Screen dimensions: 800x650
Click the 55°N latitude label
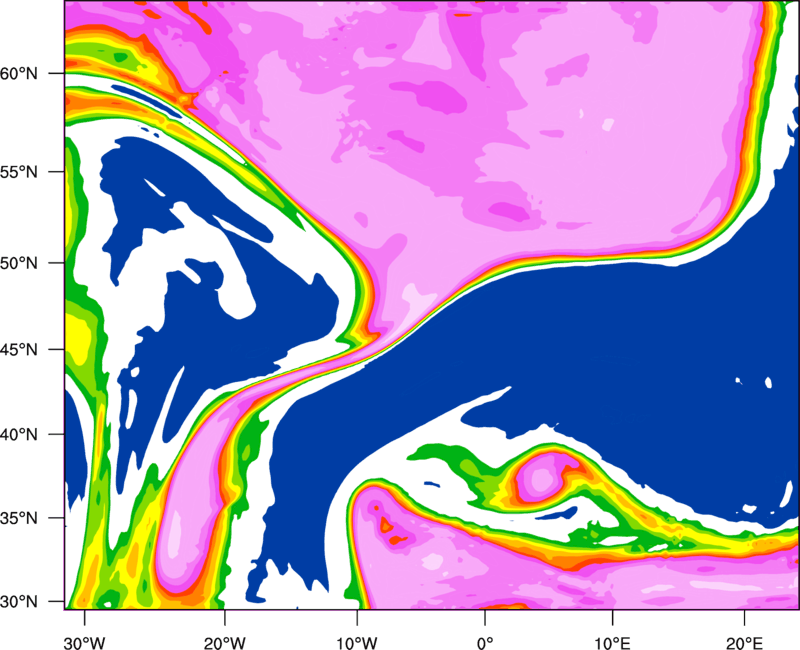[19, 171]
